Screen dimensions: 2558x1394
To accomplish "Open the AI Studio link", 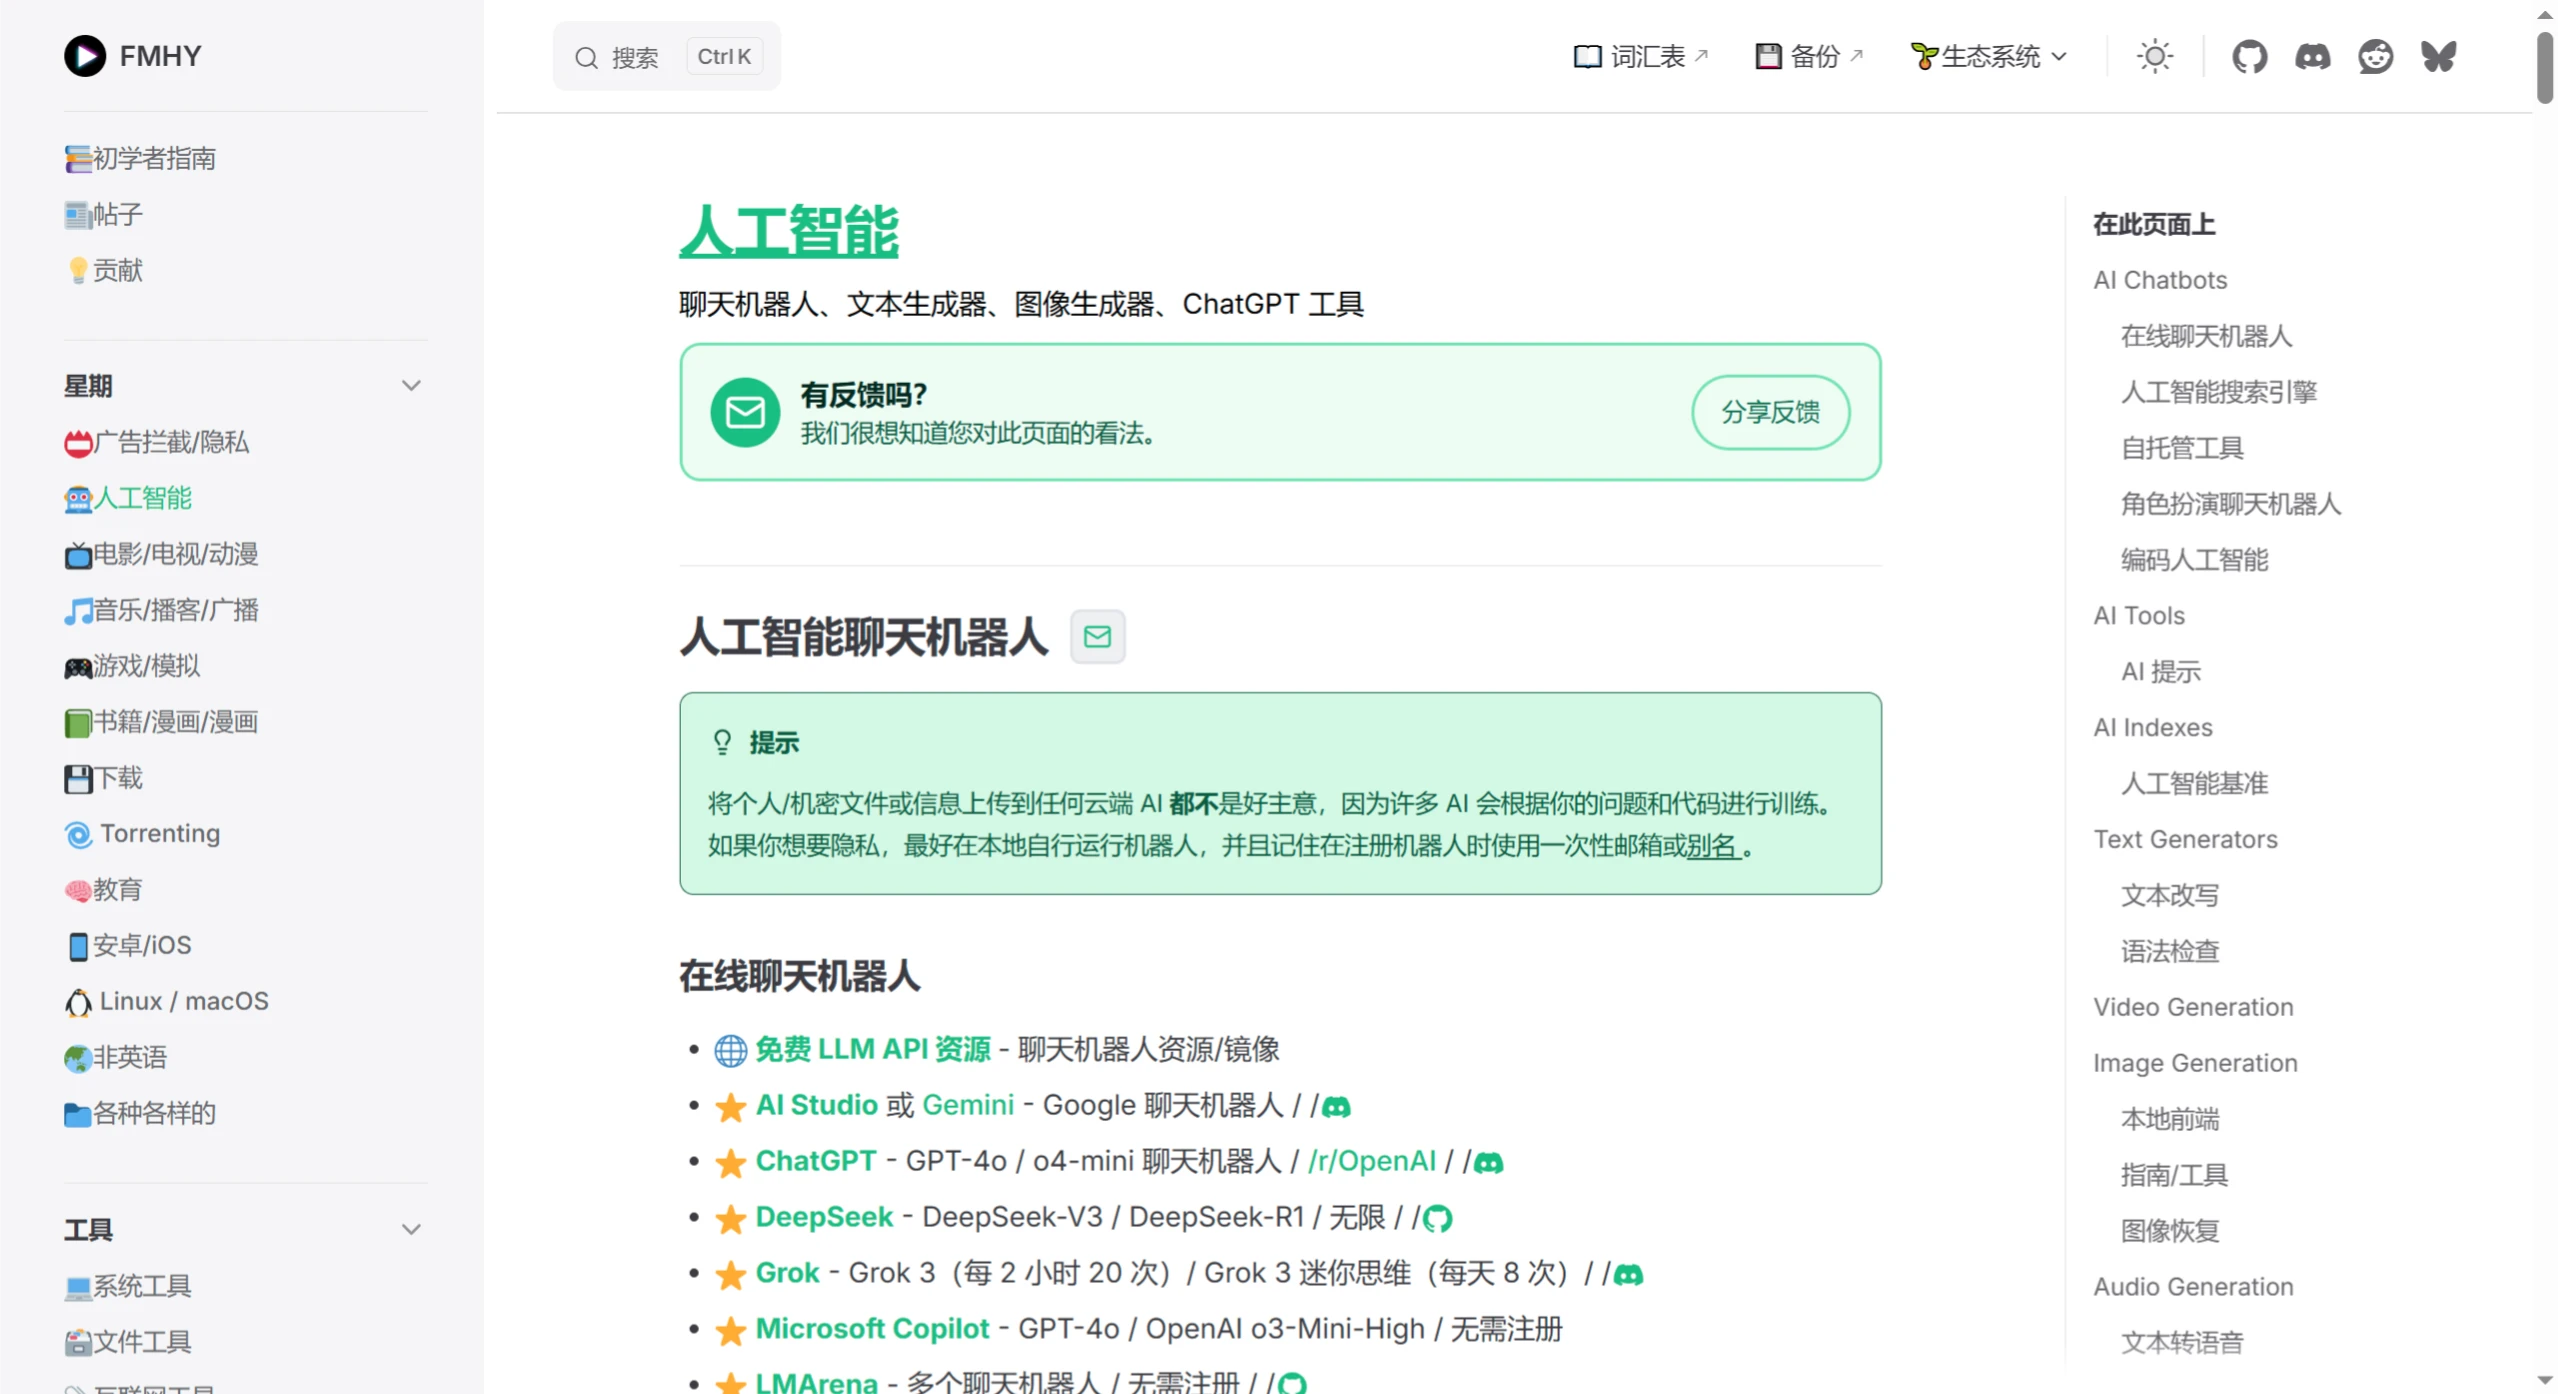I will pos(816,1106).
